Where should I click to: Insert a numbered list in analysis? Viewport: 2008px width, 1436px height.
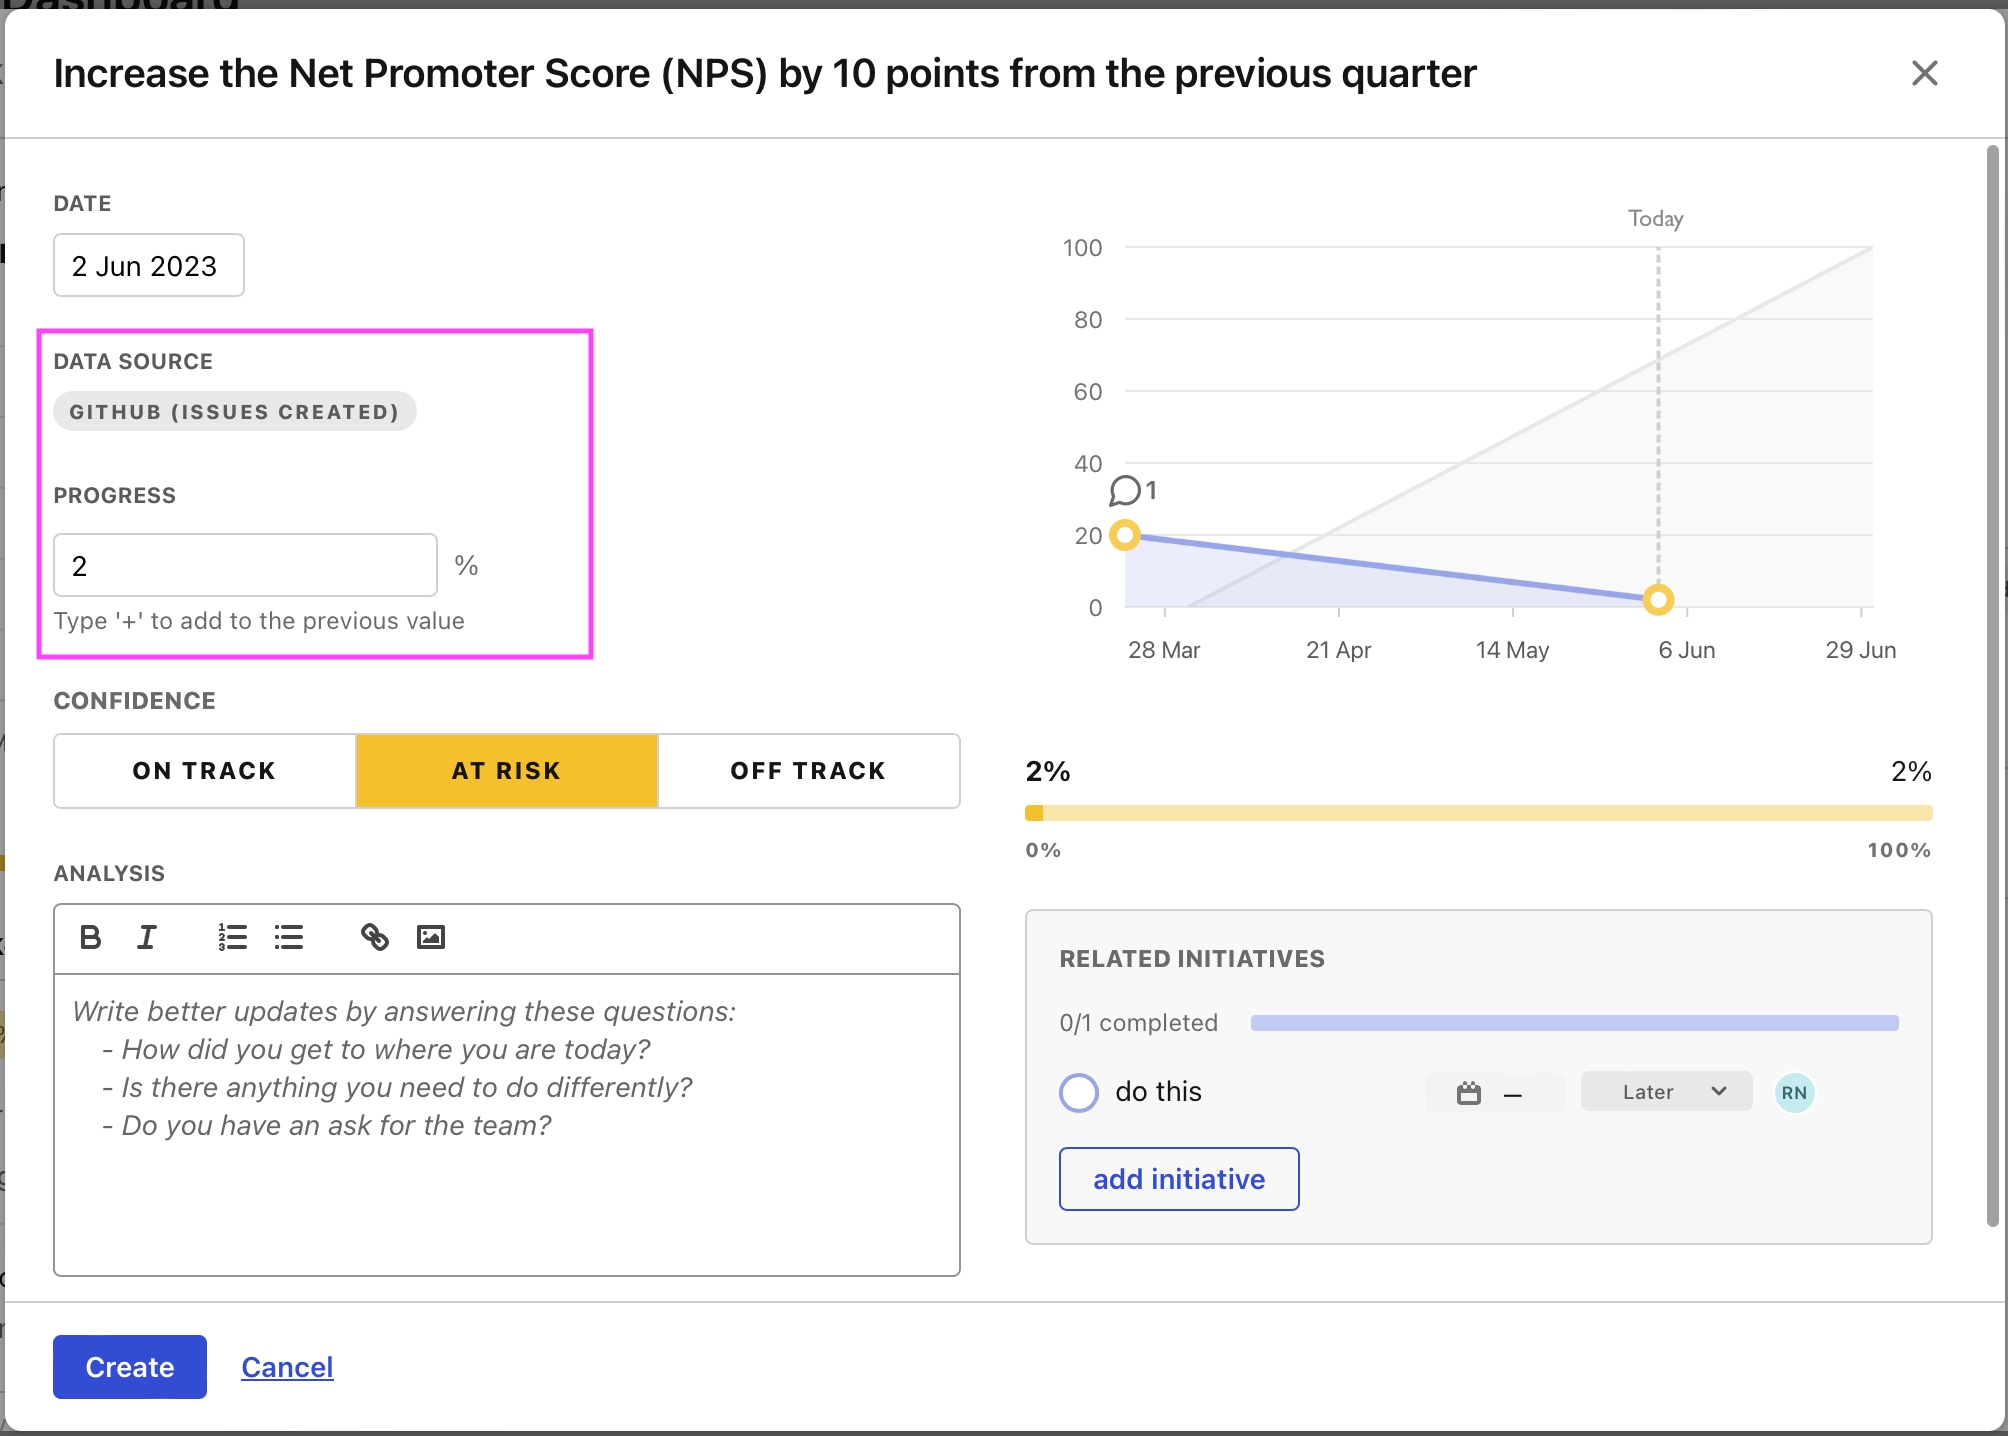tap(232, 937)
